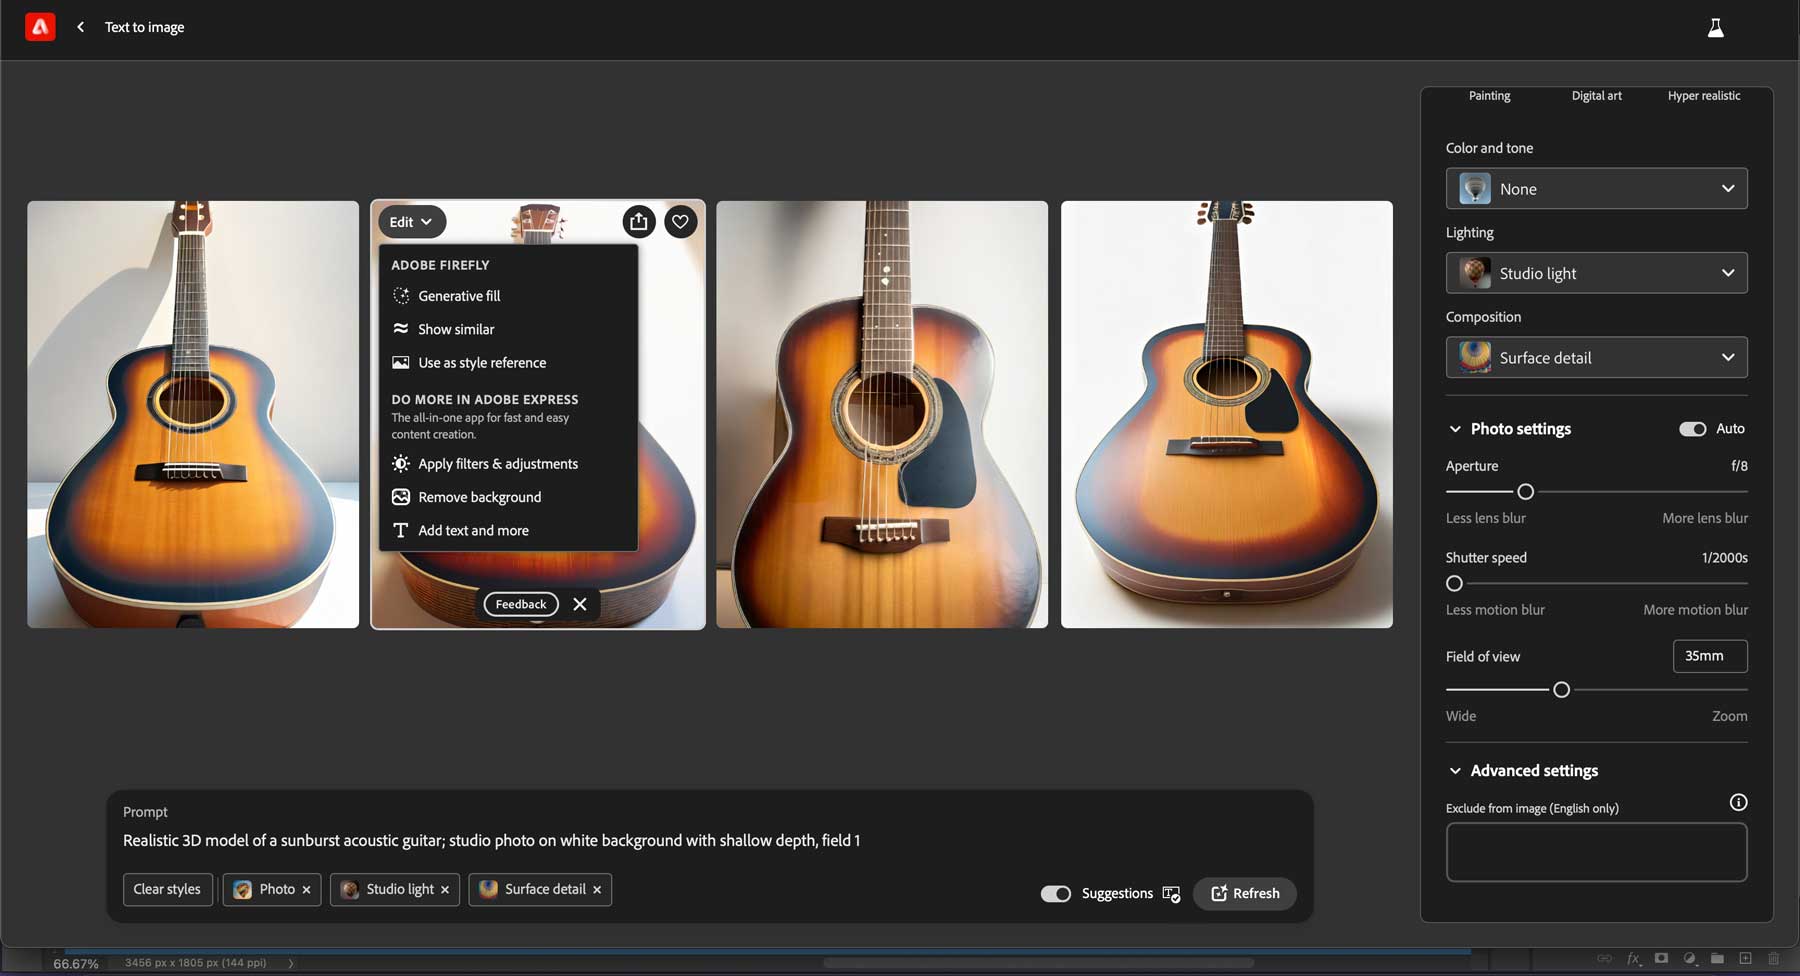Image resolution: width=1800 pixels, height=976 pixels.
Task: Collapse the Advanced settings section
Action: click(1455, 770)
